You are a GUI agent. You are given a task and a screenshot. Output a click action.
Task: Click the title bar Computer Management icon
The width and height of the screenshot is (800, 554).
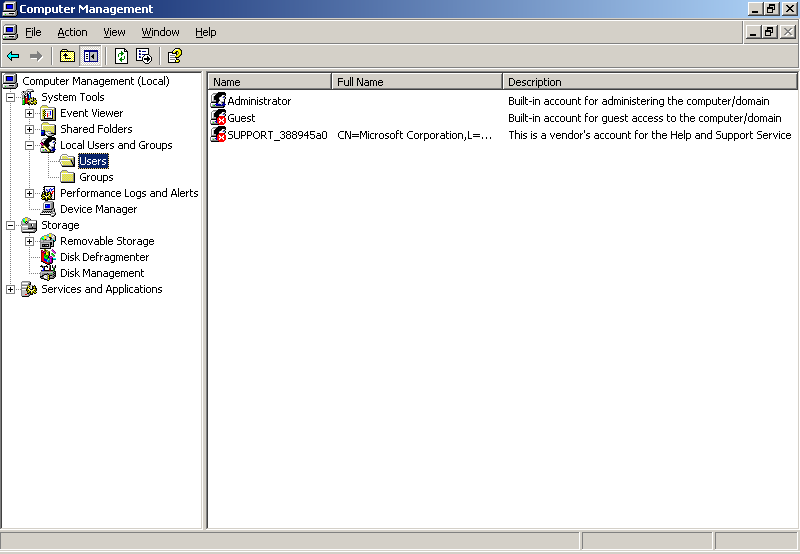(x=9, y=9)
